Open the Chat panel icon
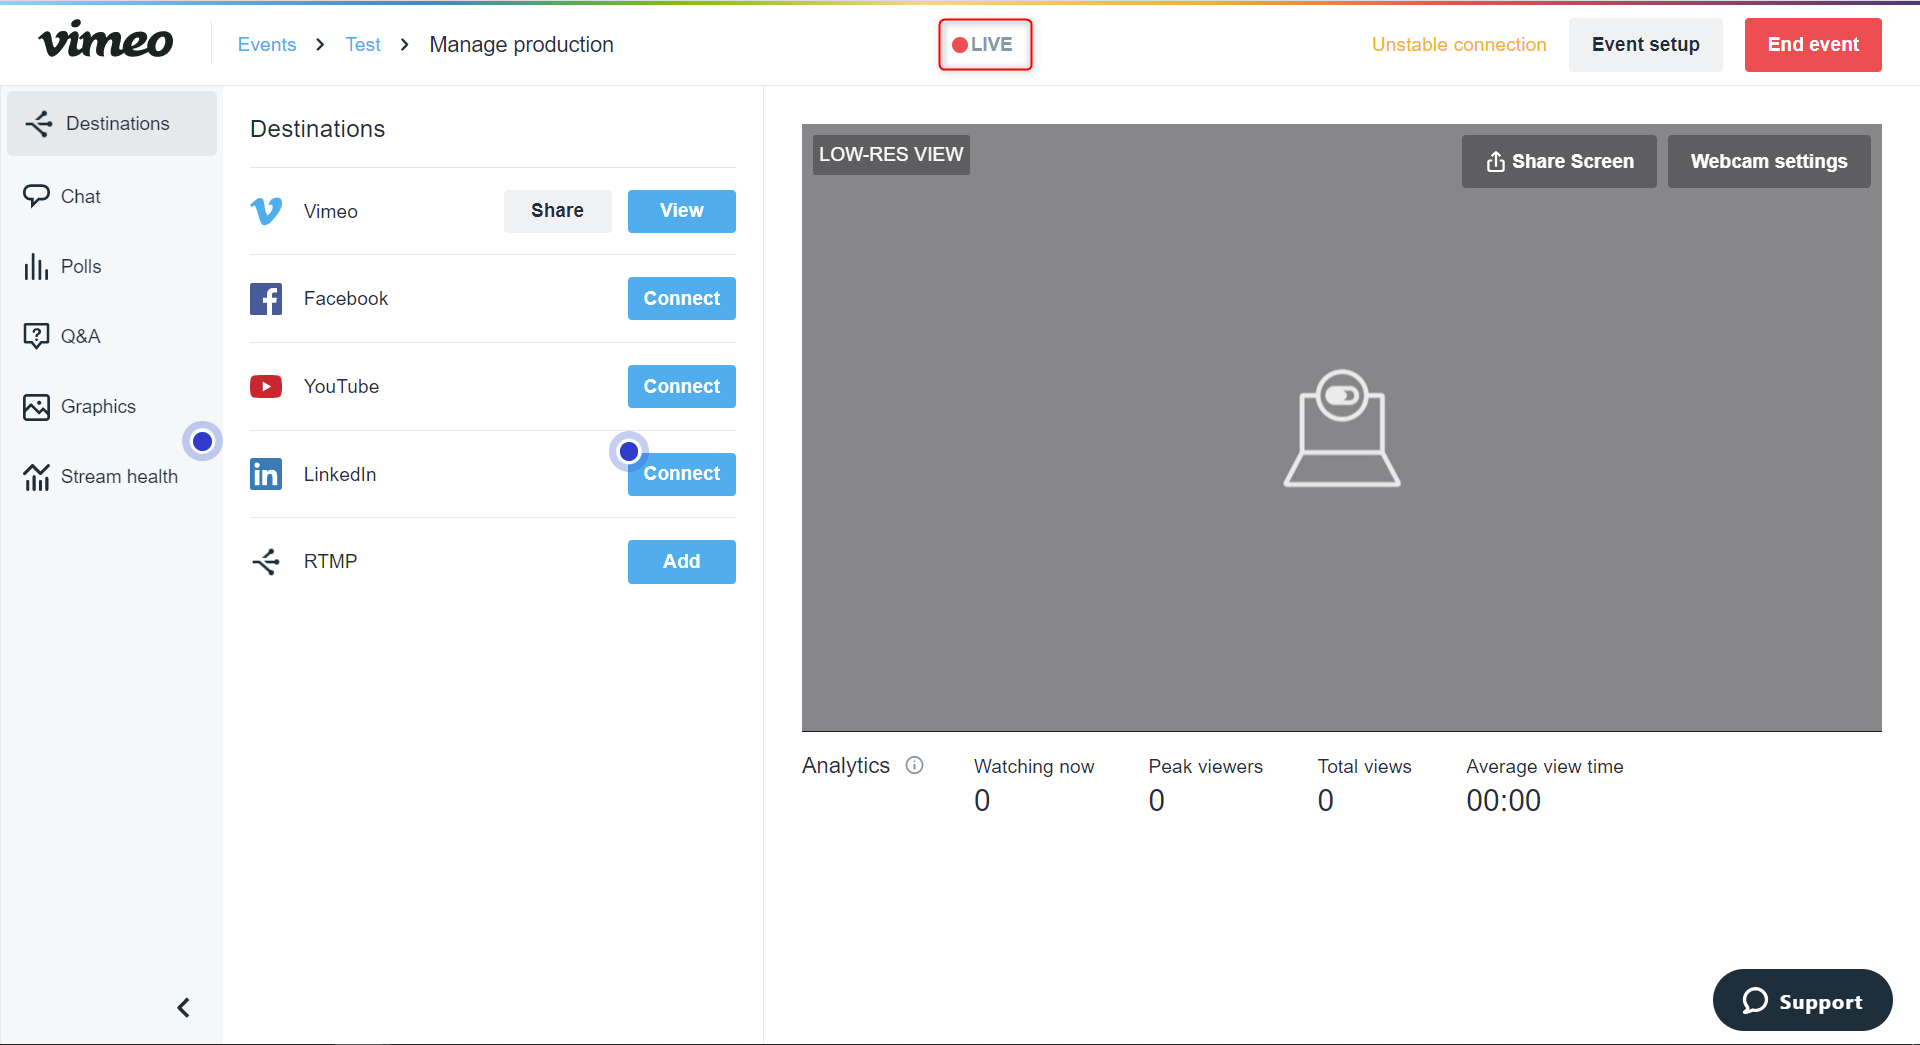The image size is (1920, 1045). tap(36, 196)
